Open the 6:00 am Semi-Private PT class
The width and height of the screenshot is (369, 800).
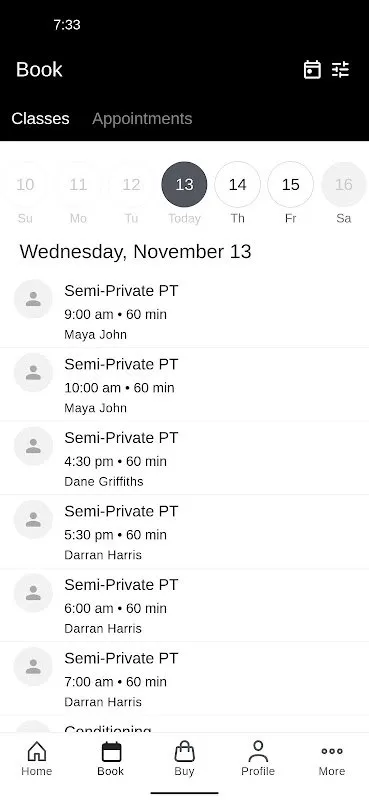coord(184,606)
